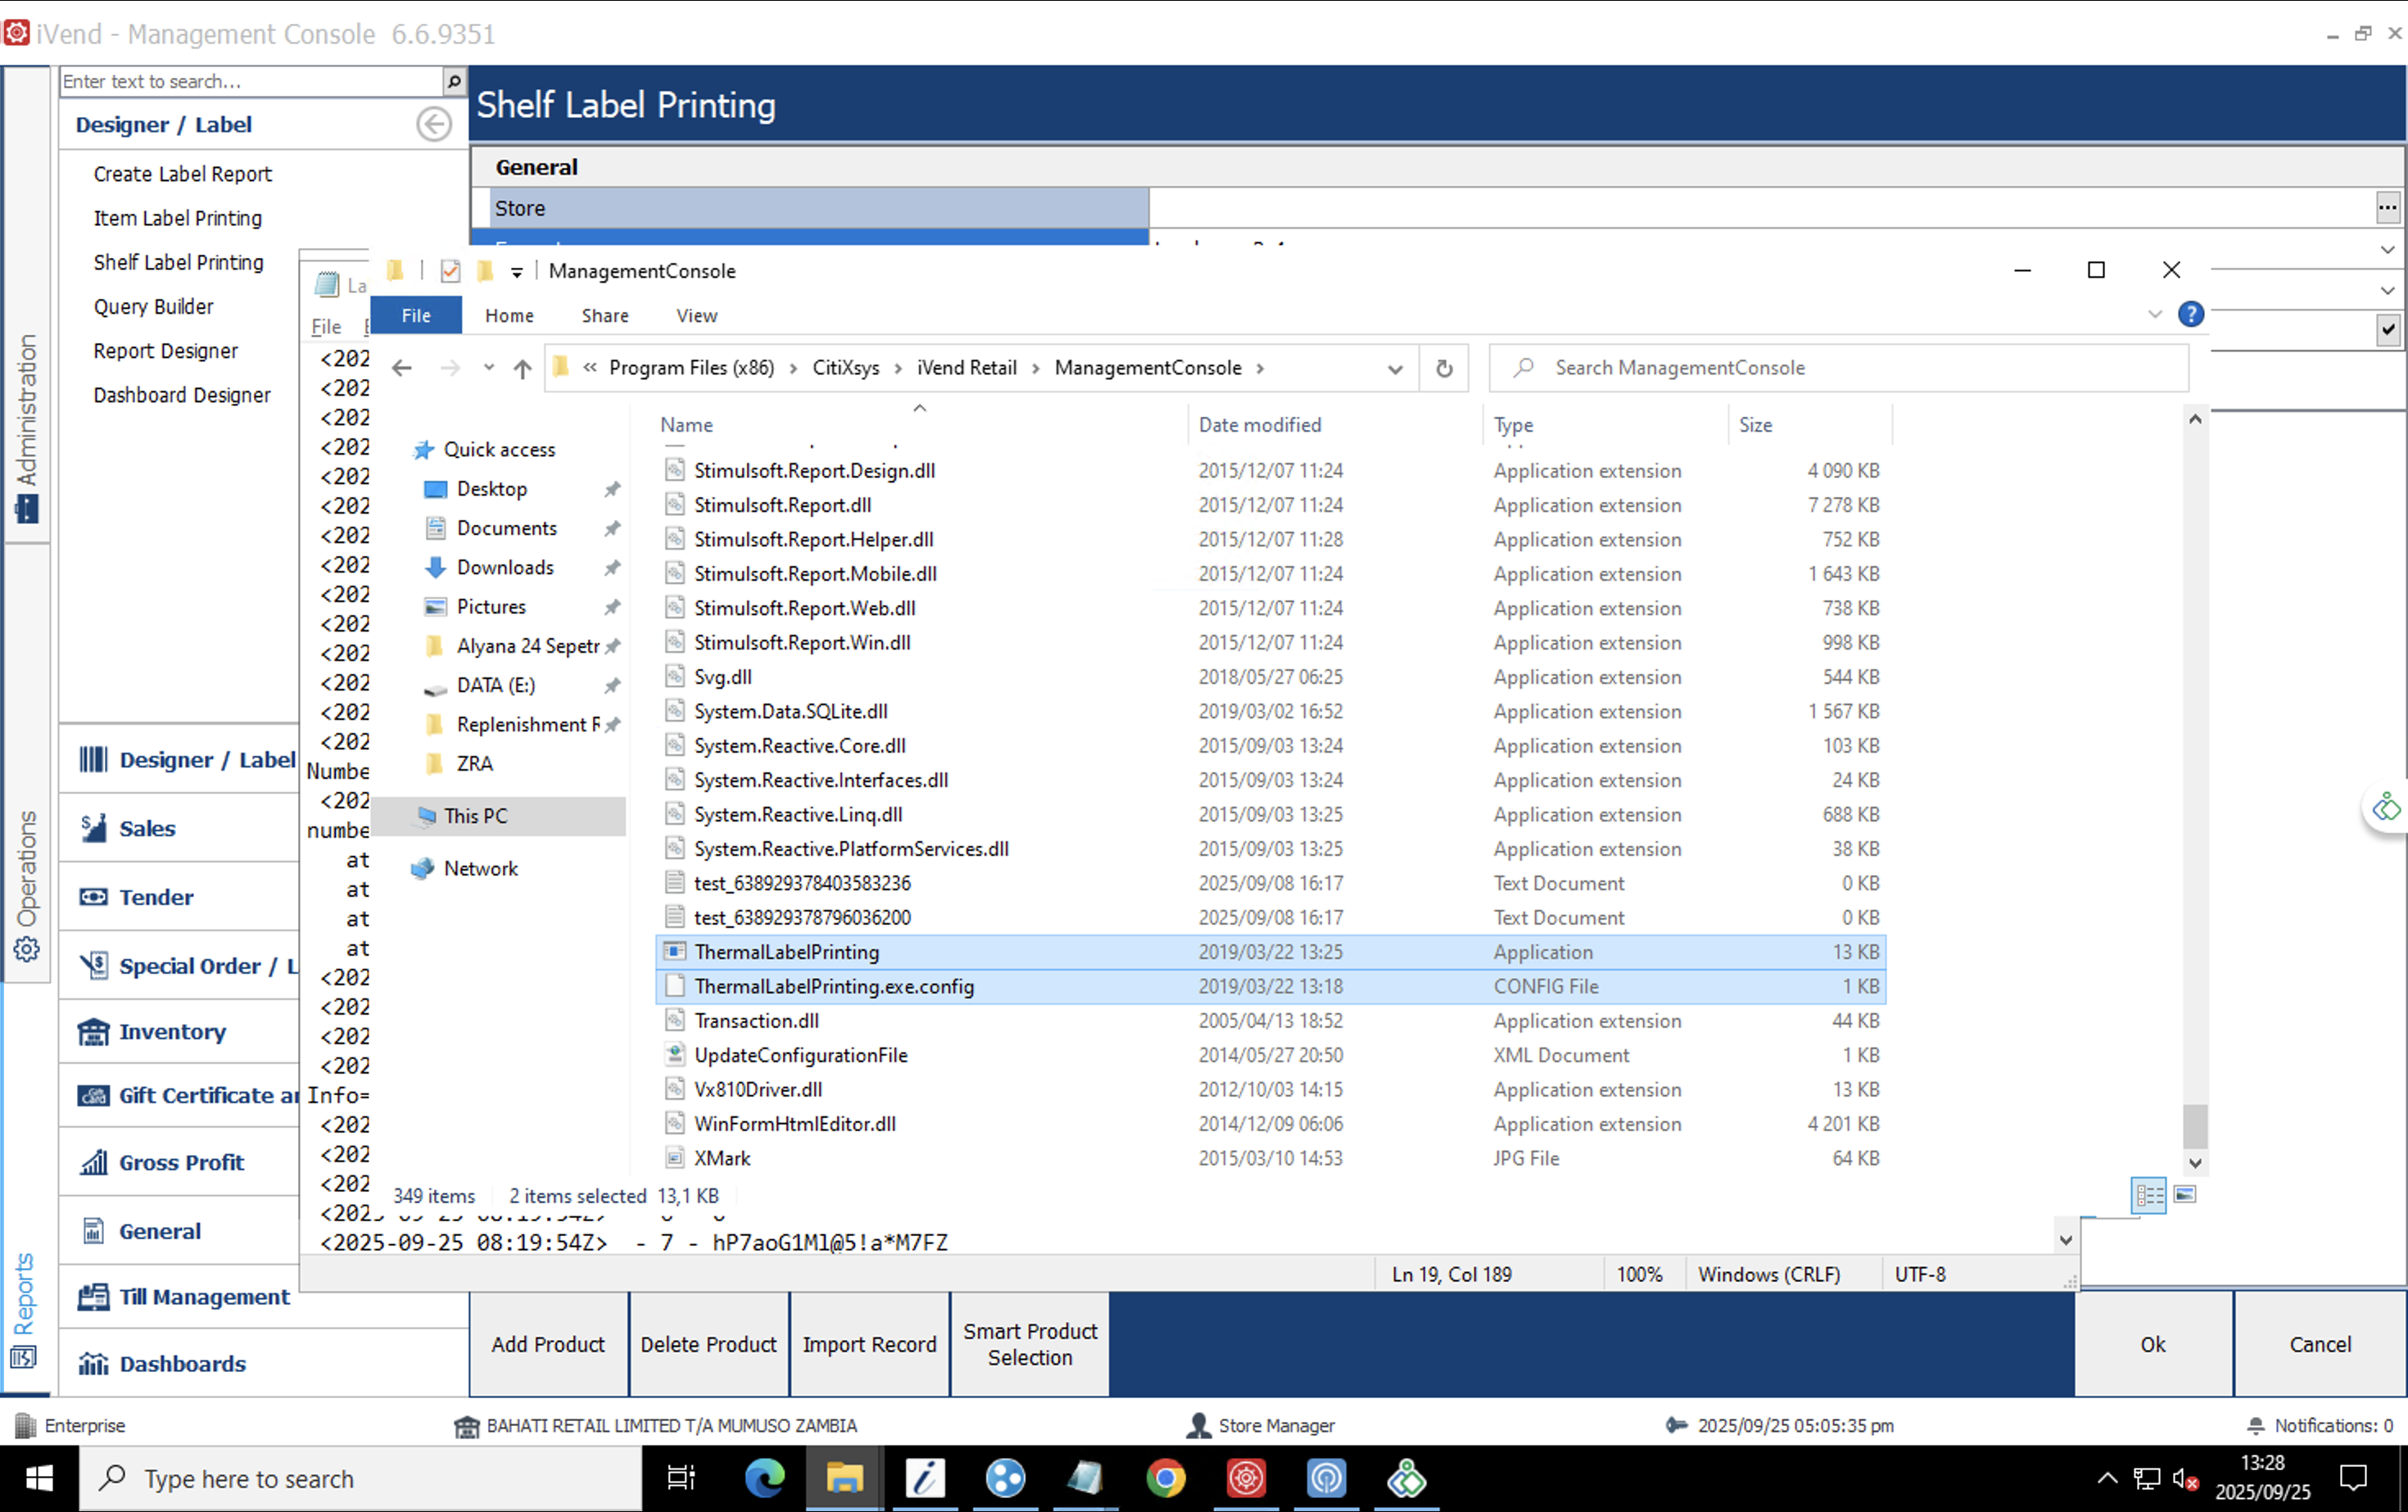This screenshot has width=2408, height=1512.
Task: Expand the address bar history dropdown
Action: click(x=1395, y=368)
